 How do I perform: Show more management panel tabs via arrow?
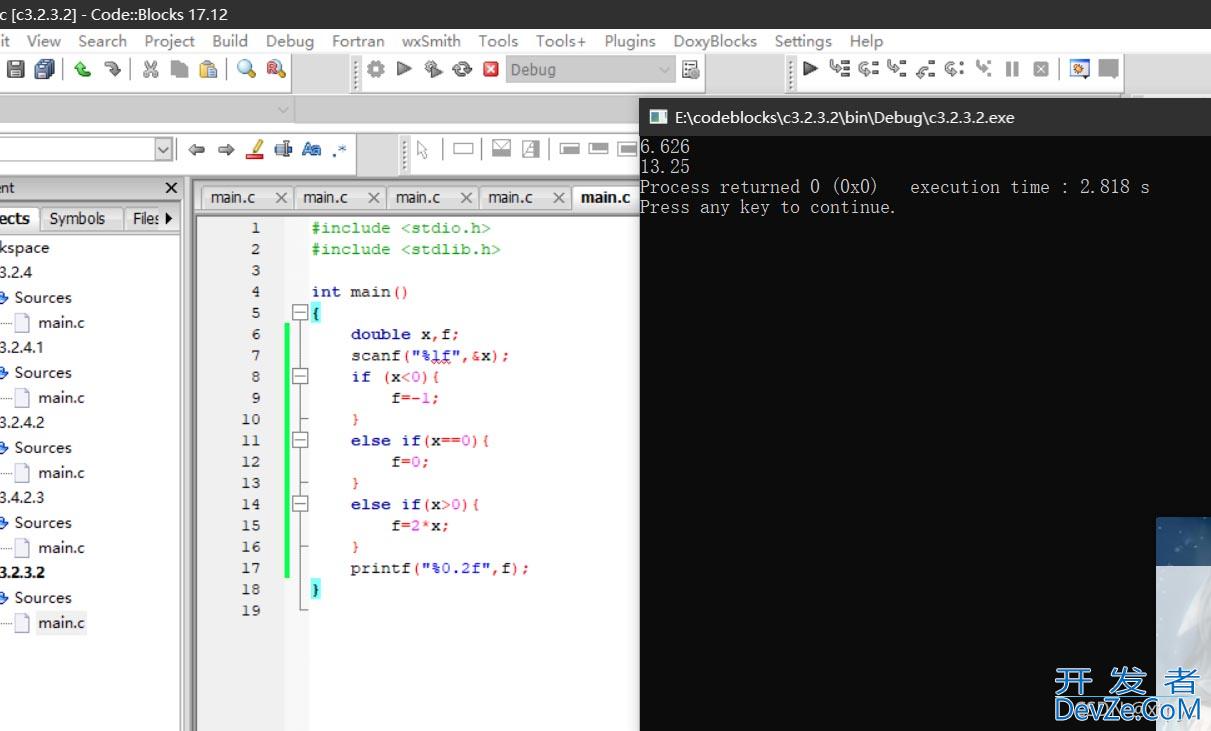pos(169,218)
